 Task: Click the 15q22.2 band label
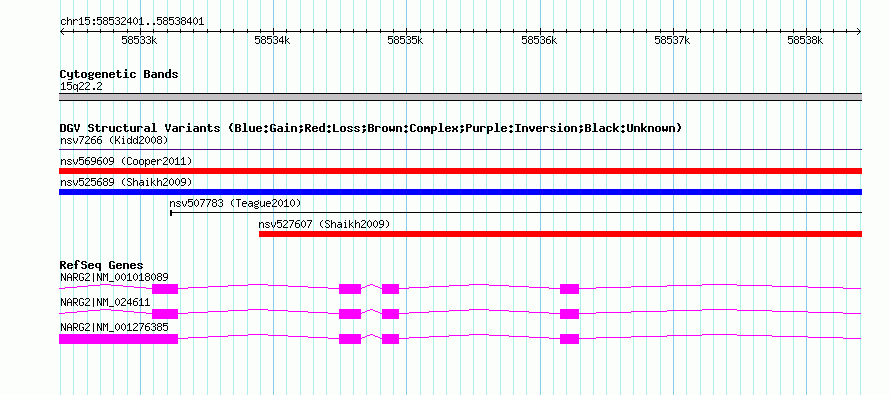pyautogui.click(x=81, y=87)
